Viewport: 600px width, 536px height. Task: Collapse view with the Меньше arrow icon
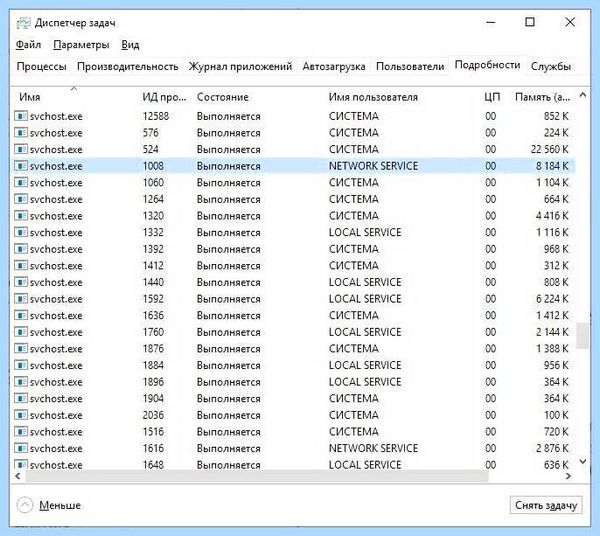[x=25, y=505]
